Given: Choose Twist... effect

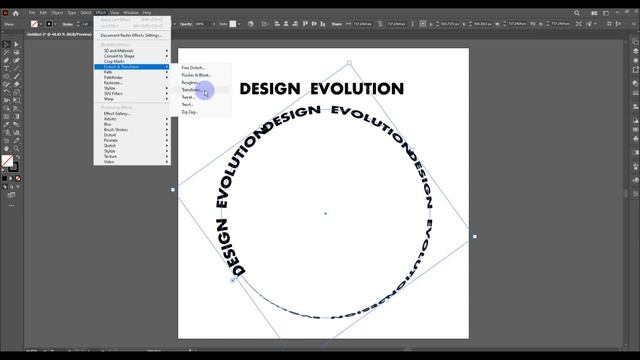Looking at the screenshot, I should point(200,104).
